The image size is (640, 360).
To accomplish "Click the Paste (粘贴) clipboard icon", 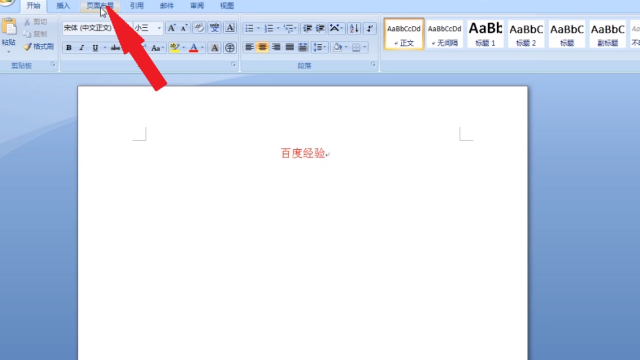I will [9, 27].
